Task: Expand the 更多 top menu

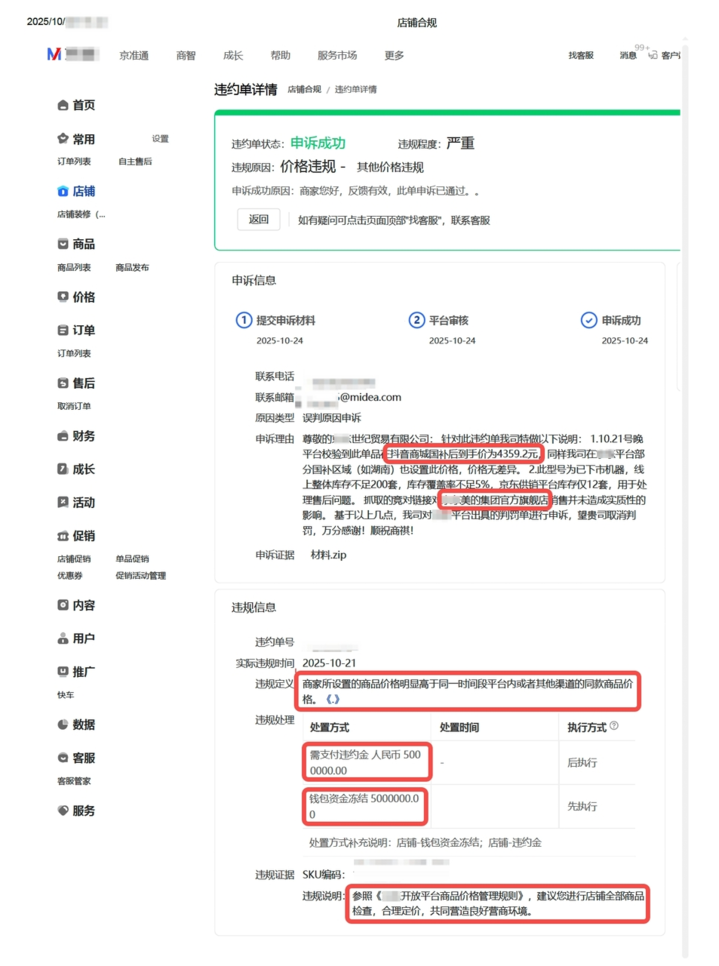Action: coord(394,56)
